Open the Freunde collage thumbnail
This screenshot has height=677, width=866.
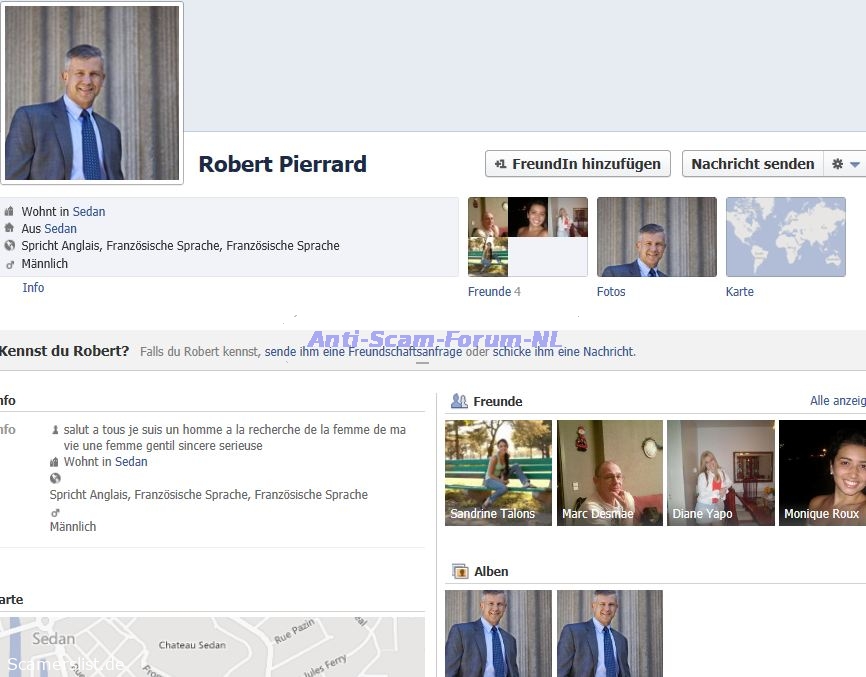527,237
